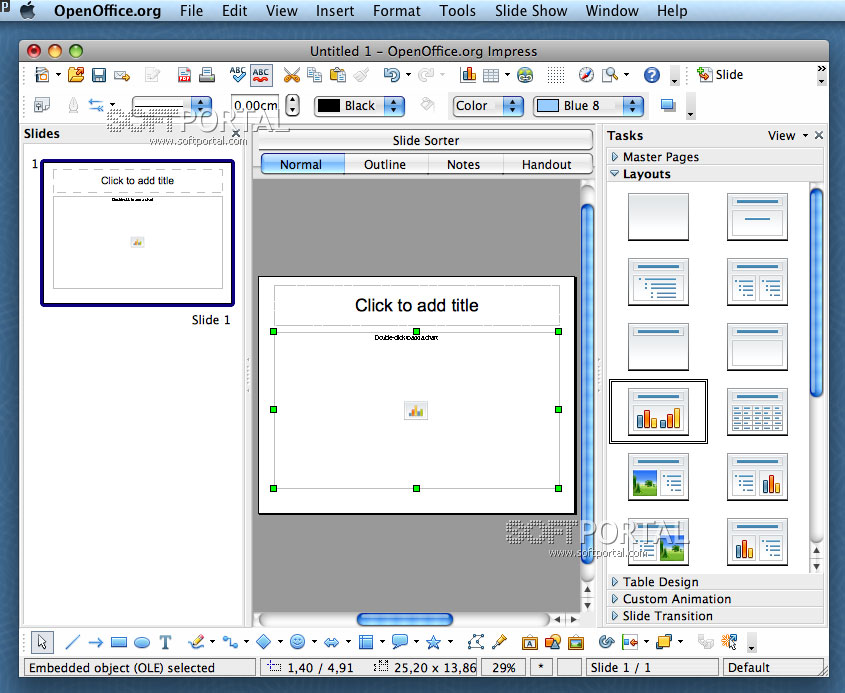The height and width of the screenshot is (693, 845).
Task: Click the Send email document icon
Action: point(122,75)
